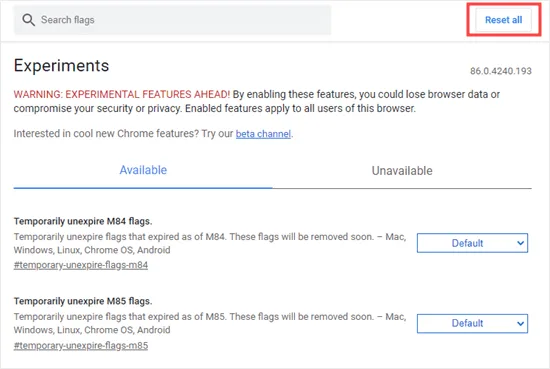Image resolution: width=550 pixels, height=369 pixels.
Task: Open the M84 flags Default dropdown
Action: tap(472, 243)
